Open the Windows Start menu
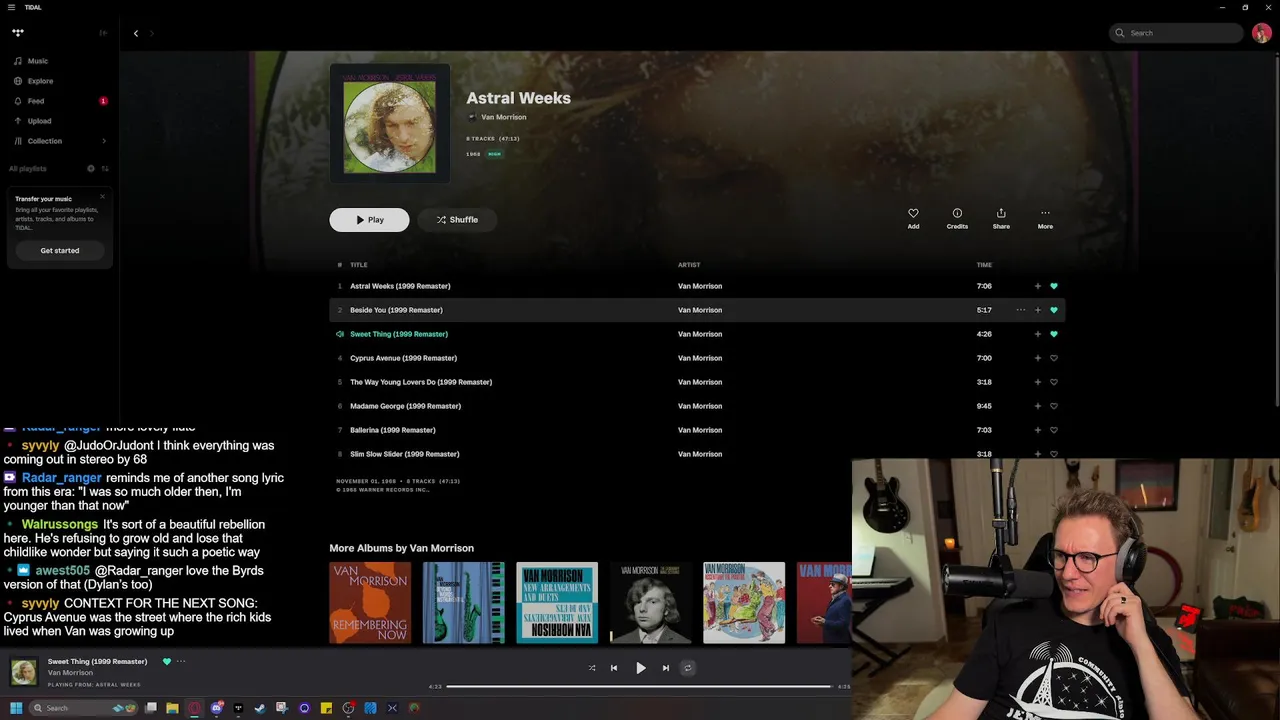Screen dimensions: 1280x720 pos(16,708)
